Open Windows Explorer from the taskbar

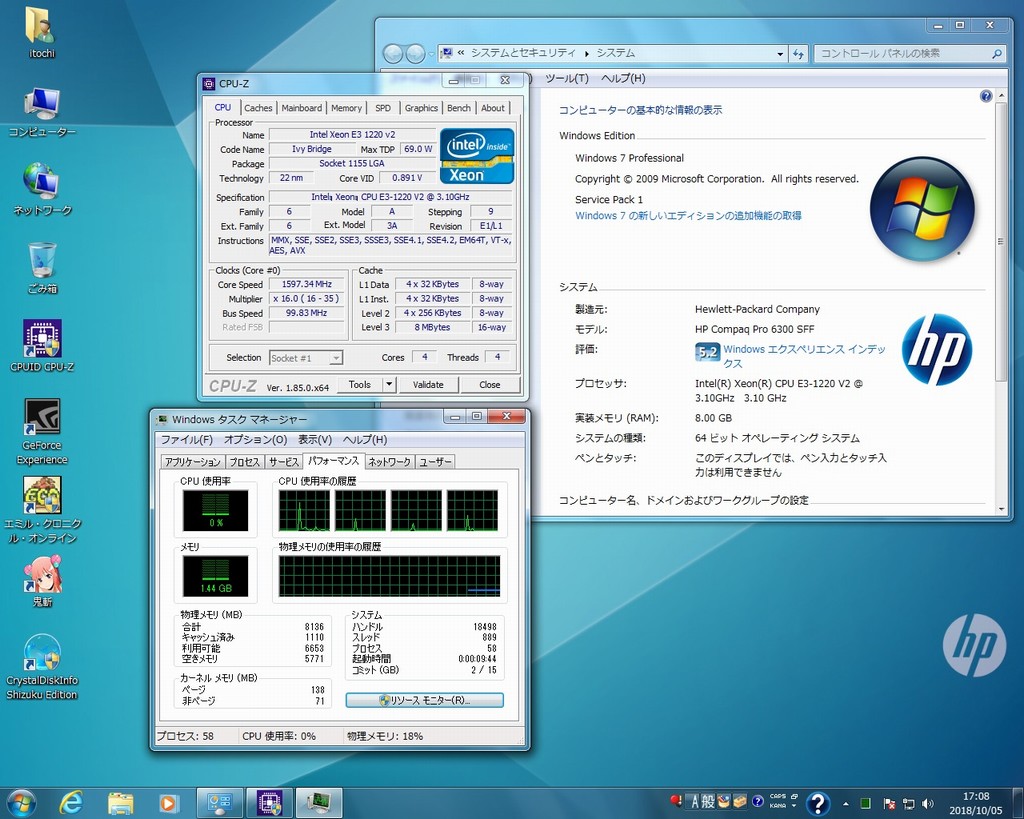pos(120,803)
